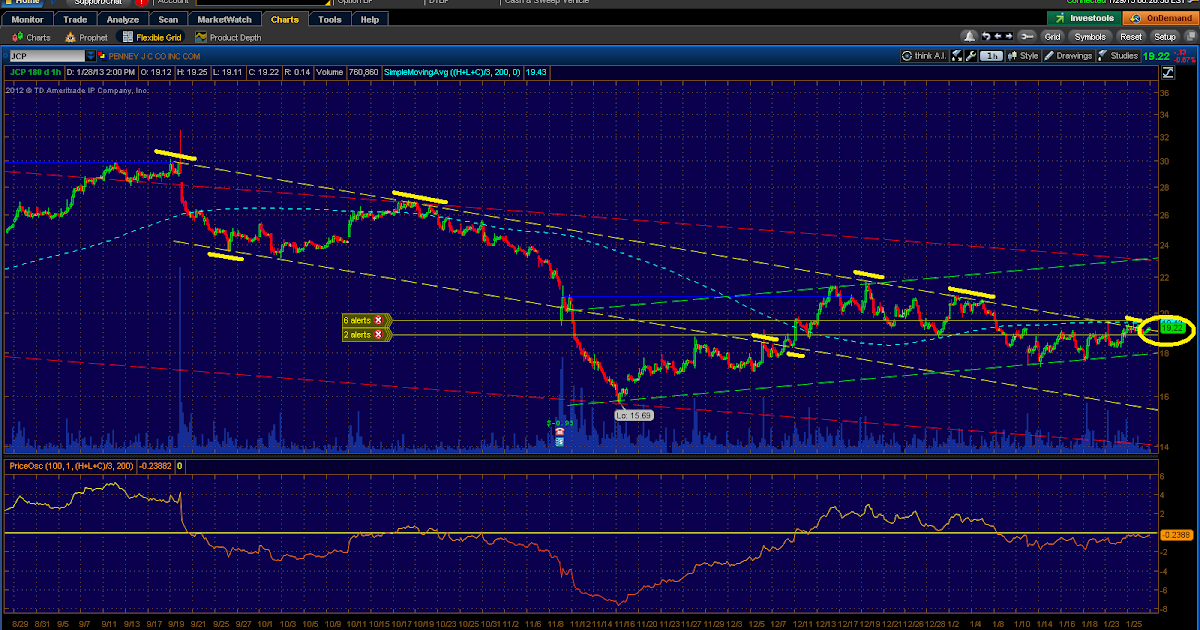Open the Tools menu
The width and height of the screenshot is (1200, 630).
click(330, 18)
